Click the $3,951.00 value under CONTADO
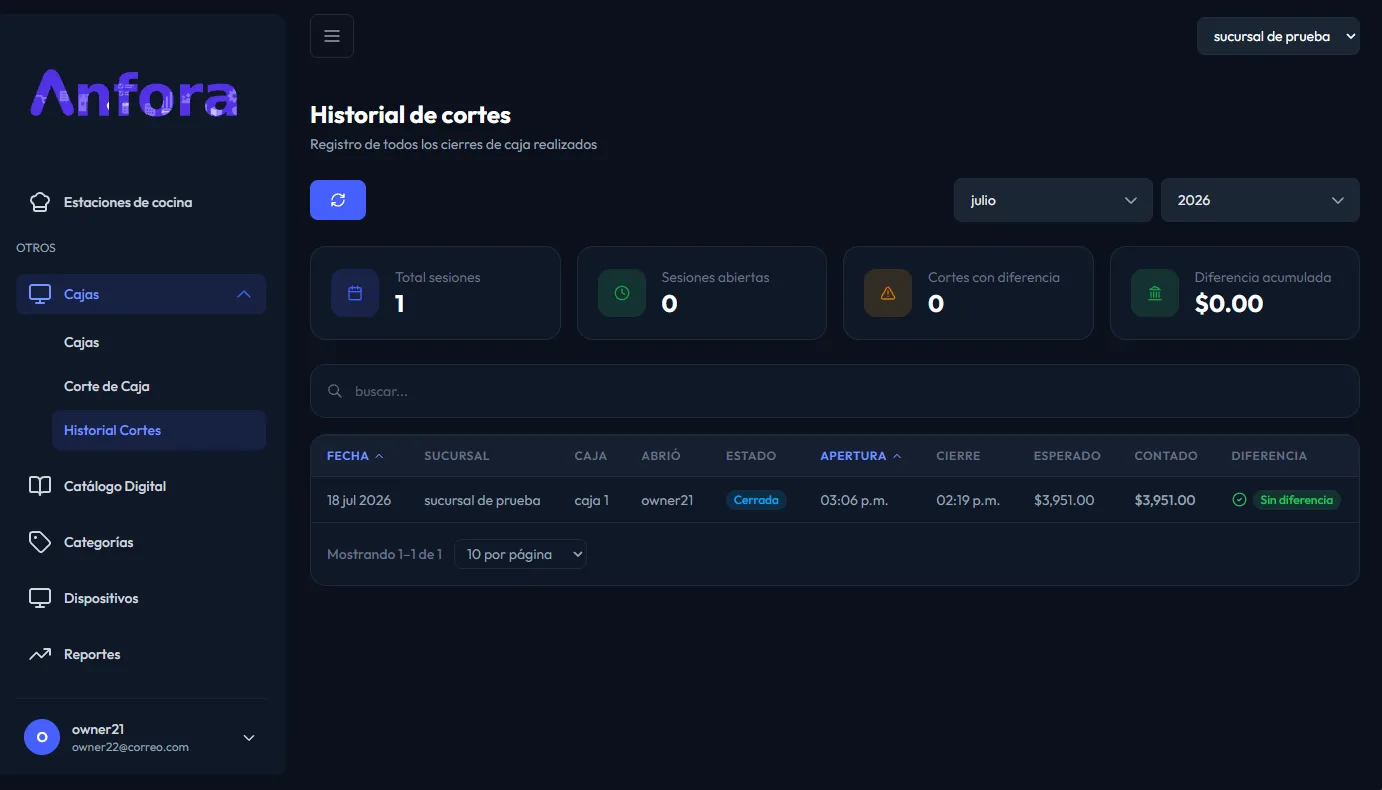 pyautogui.click(x=1165, y=500)
